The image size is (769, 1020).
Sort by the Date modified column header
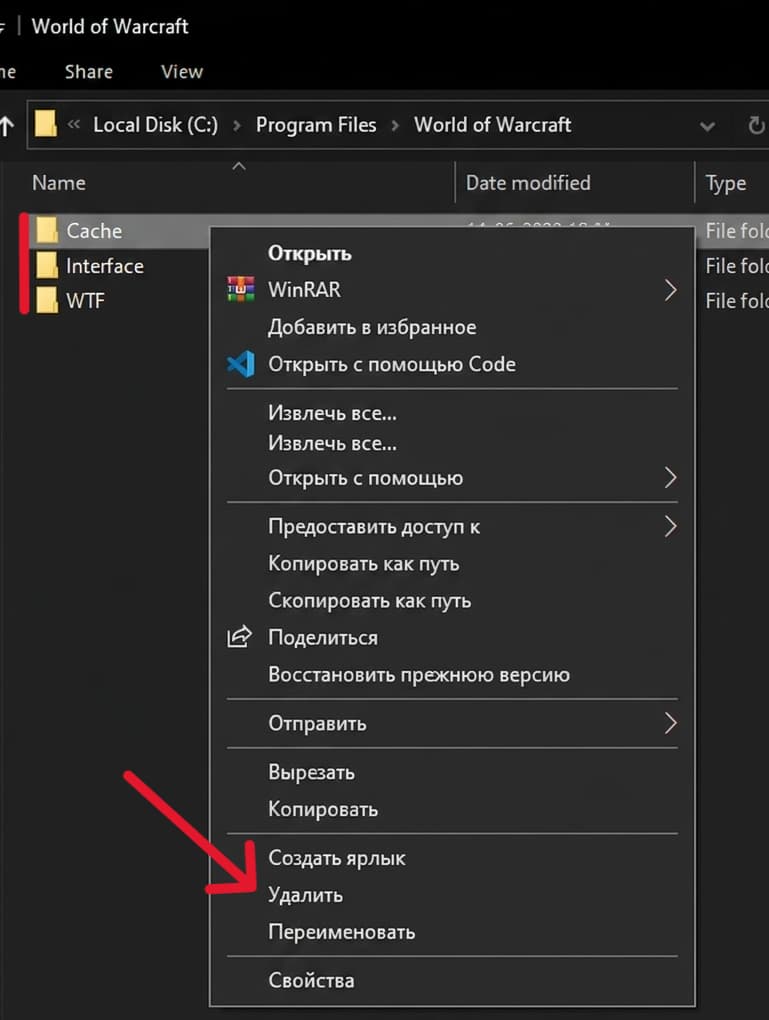click(x=528, y=183)
